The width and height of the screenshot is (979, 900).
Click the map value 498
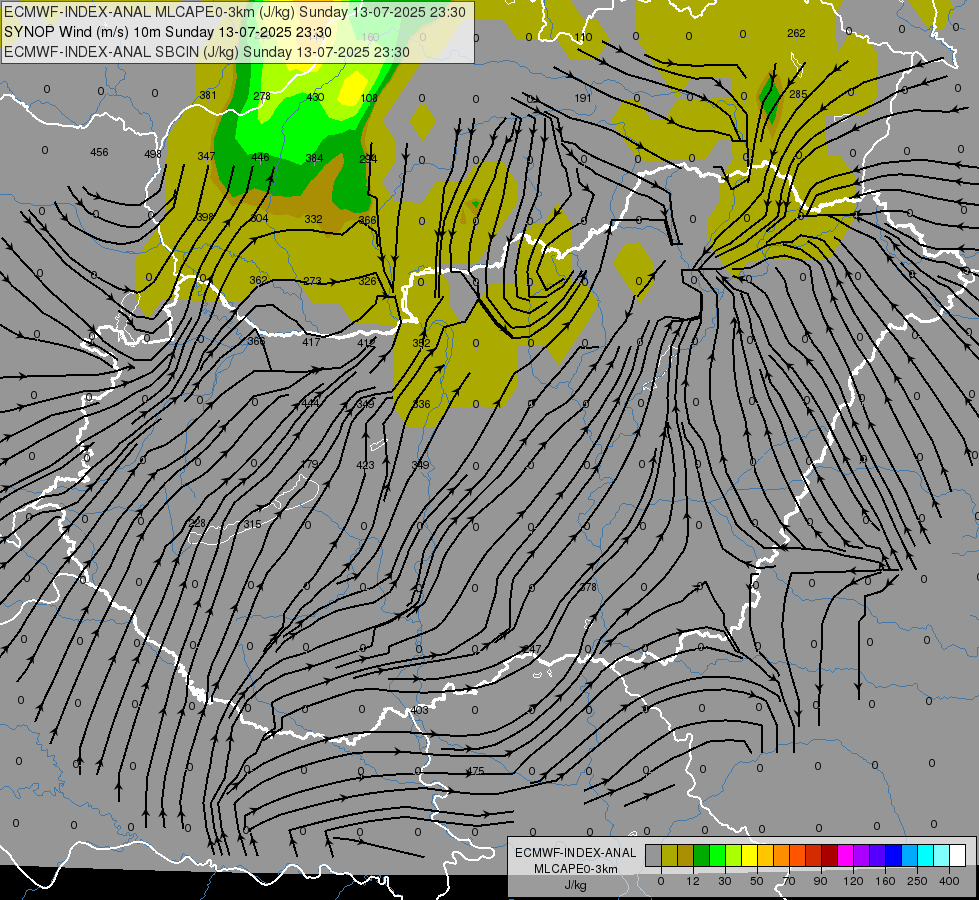point(152,154)
